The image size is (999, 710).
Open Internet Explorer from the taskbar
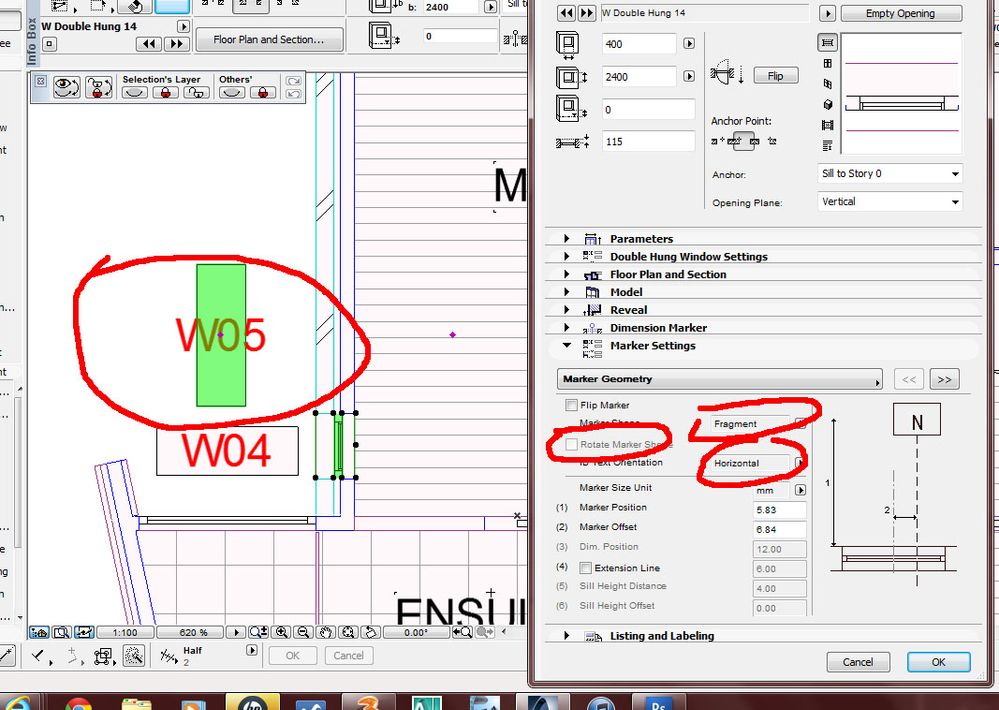coord(17,702)
